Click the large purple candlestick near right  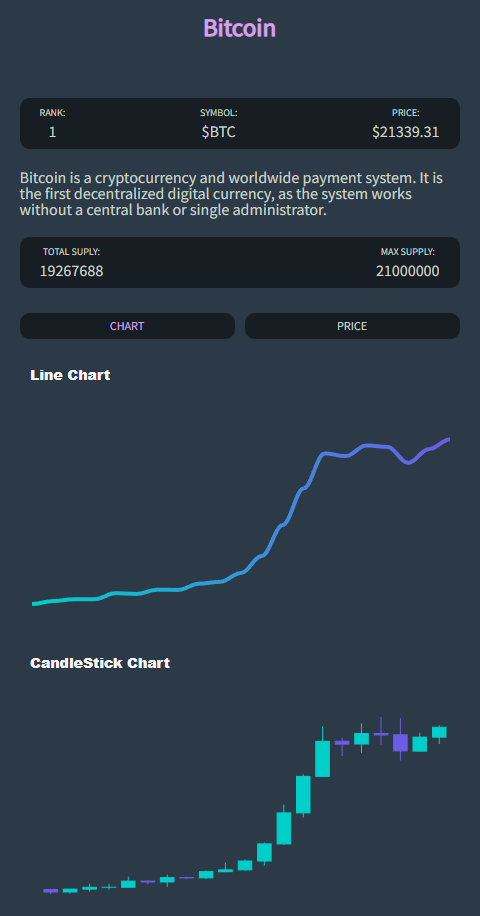(x=401, y=742)
